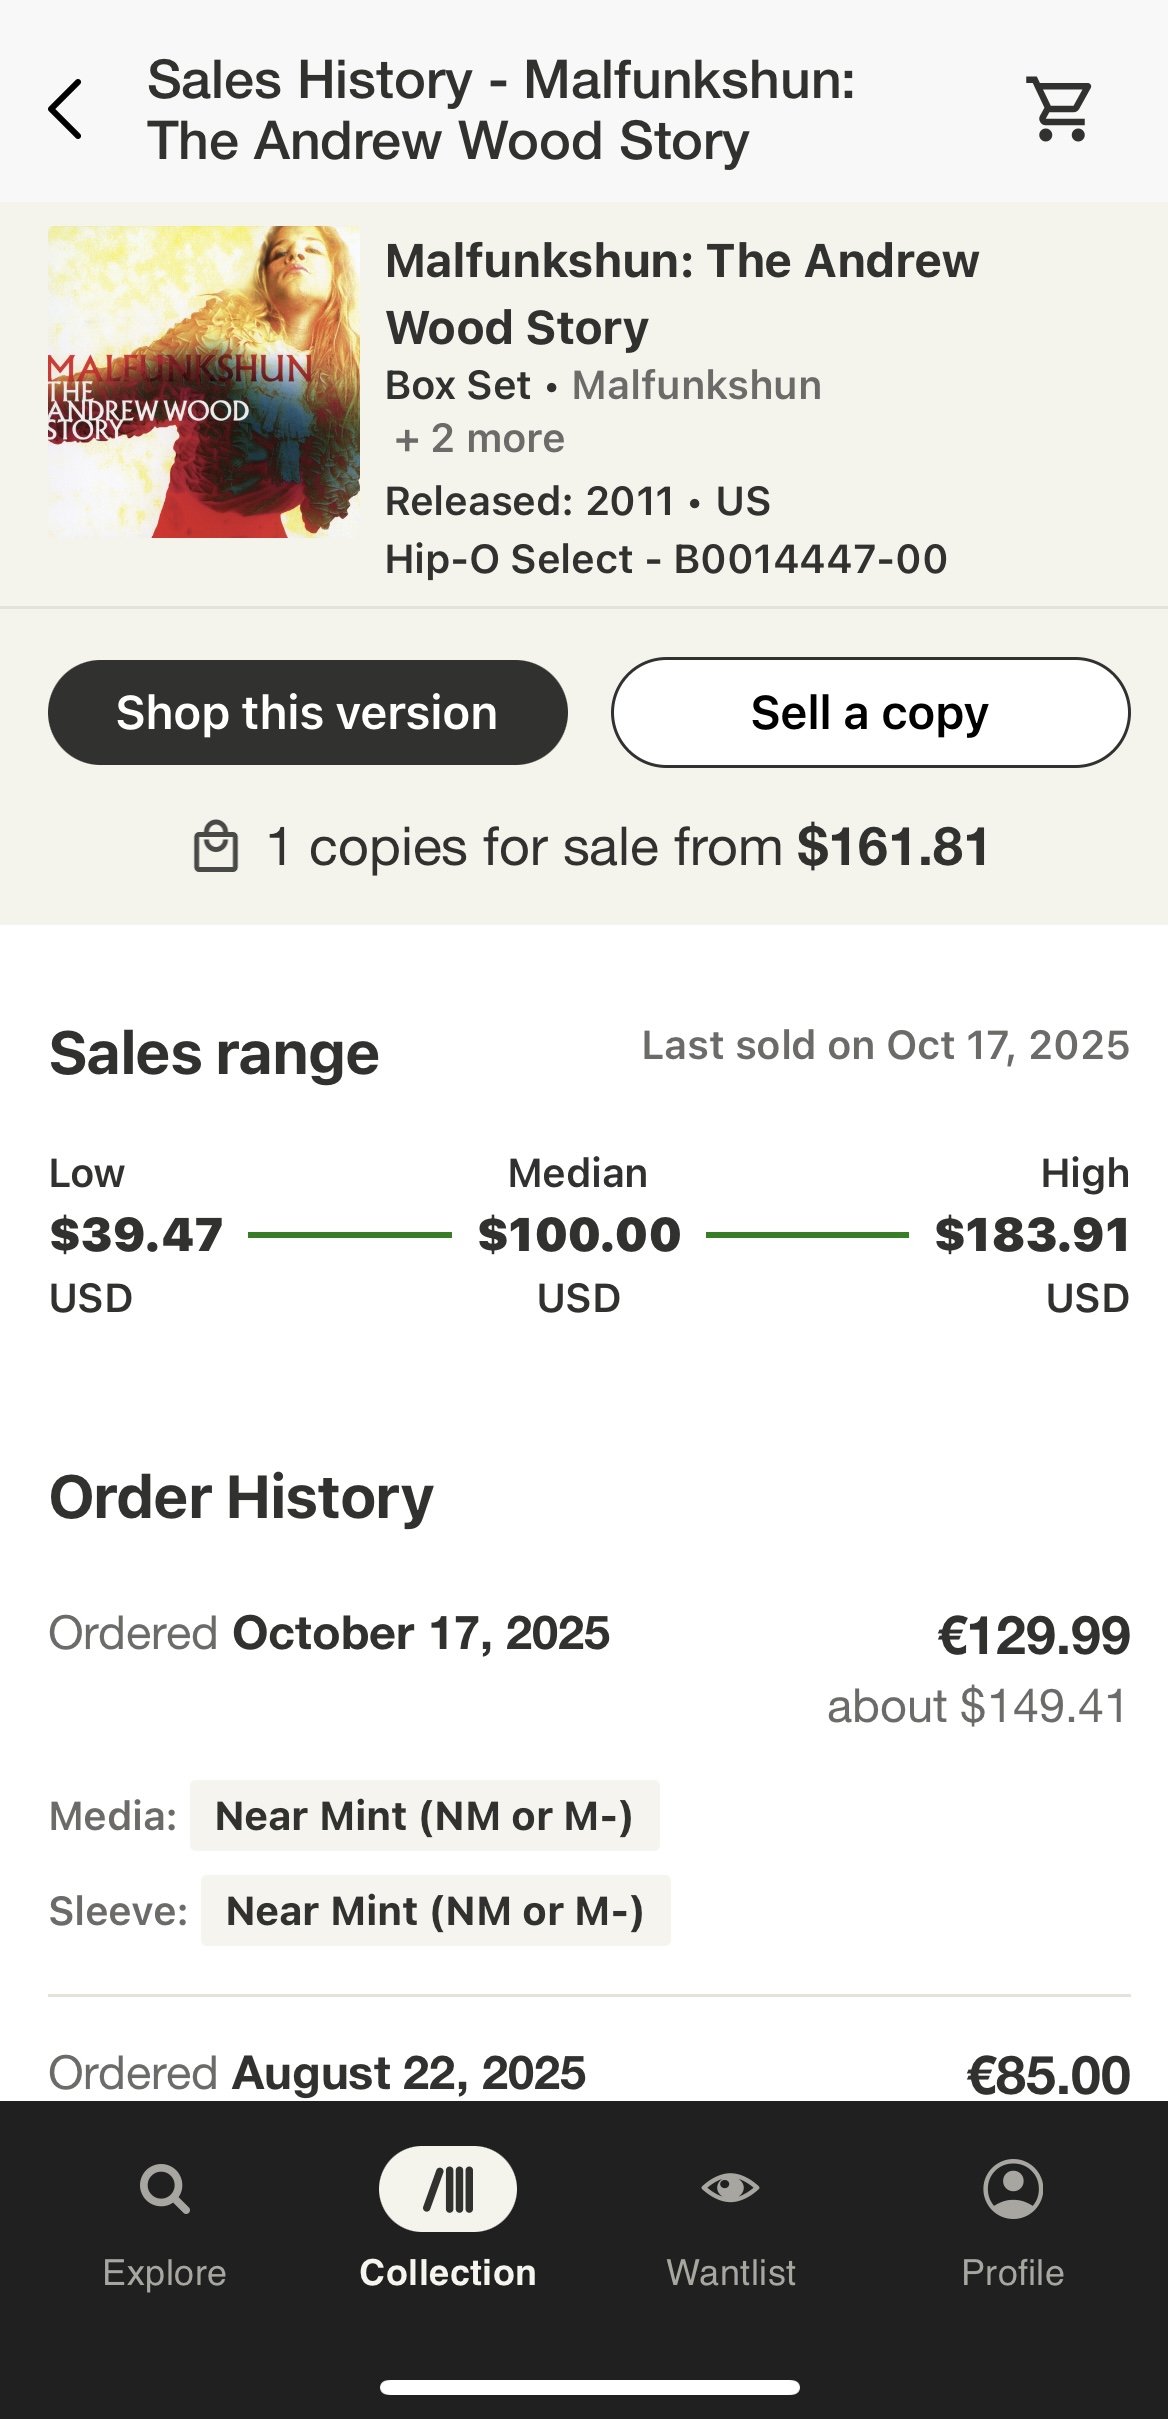1168x2419 pixels.
Task: Tap the Collection records icon
Action: (x=448, y=2189)
